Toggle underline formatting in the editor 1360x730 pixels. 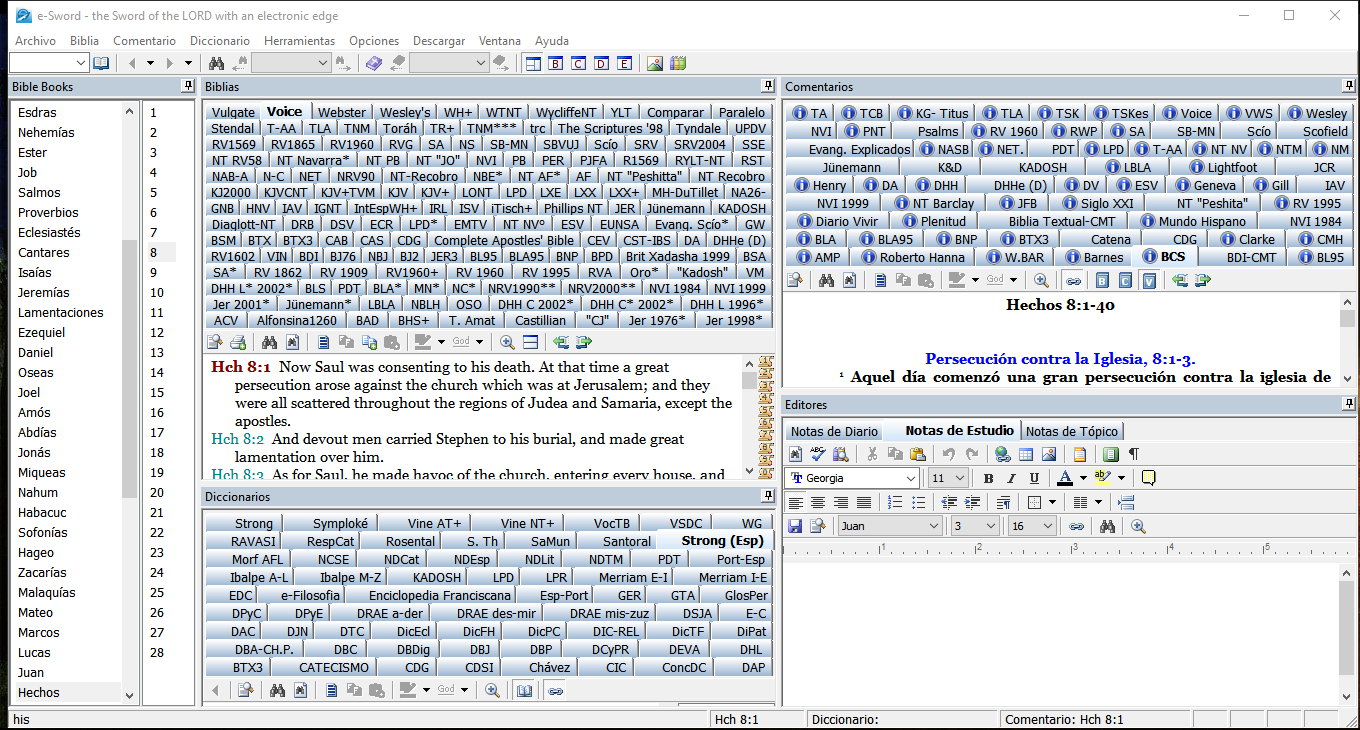[x=1034, y=478]
